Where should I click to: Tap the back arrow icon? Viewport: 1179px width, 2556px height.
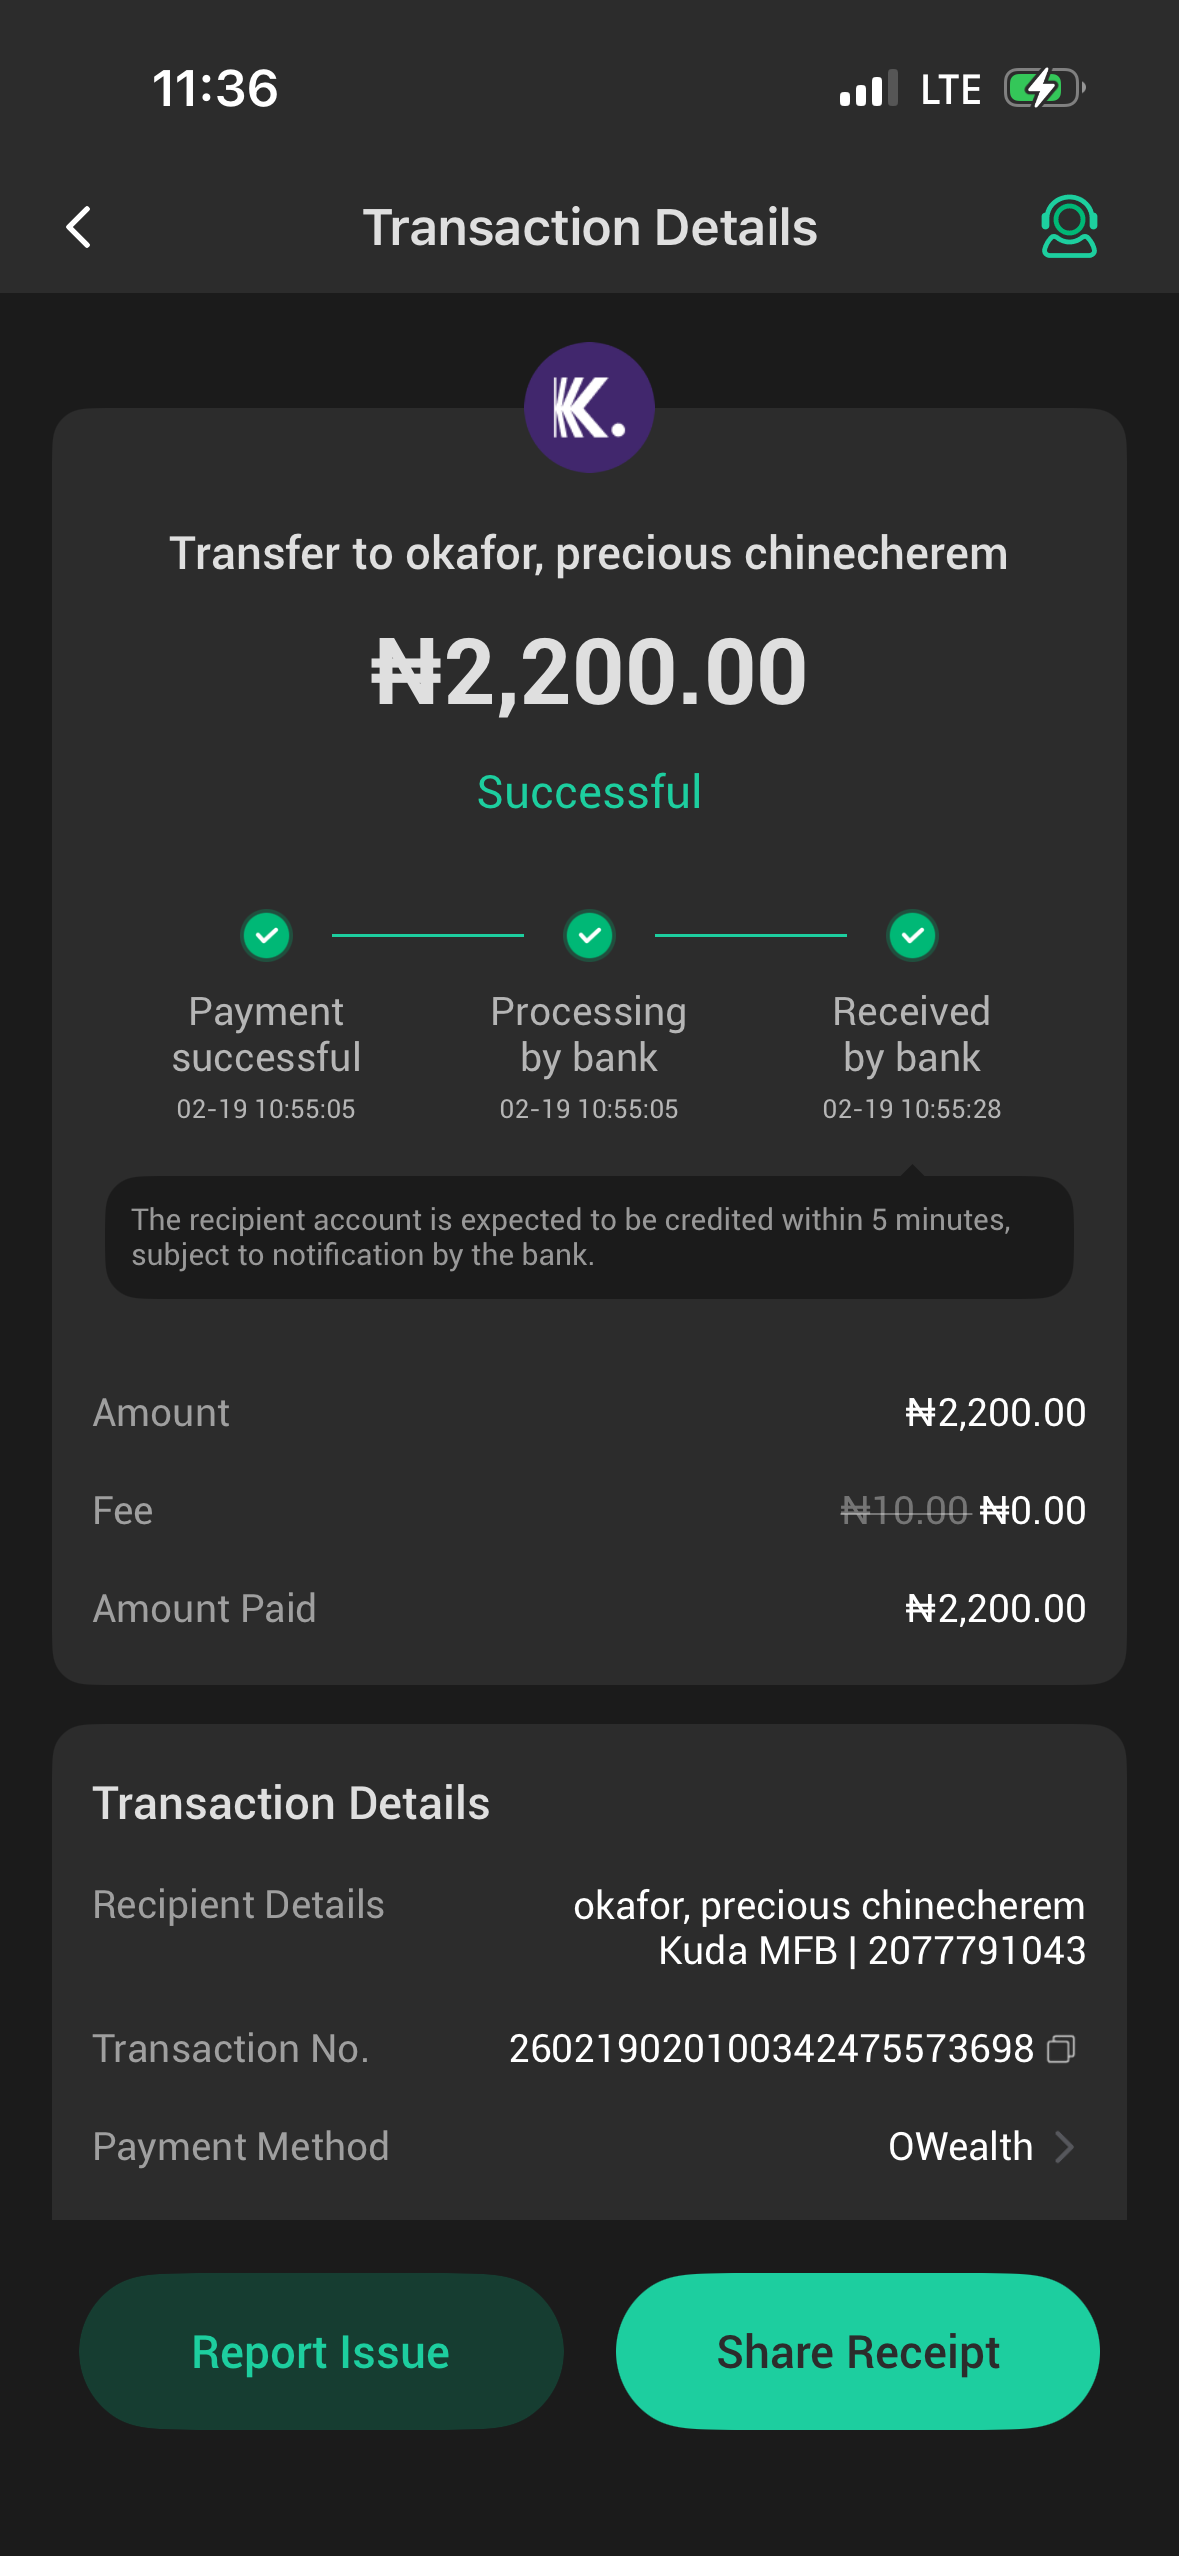tap(79, 227)
